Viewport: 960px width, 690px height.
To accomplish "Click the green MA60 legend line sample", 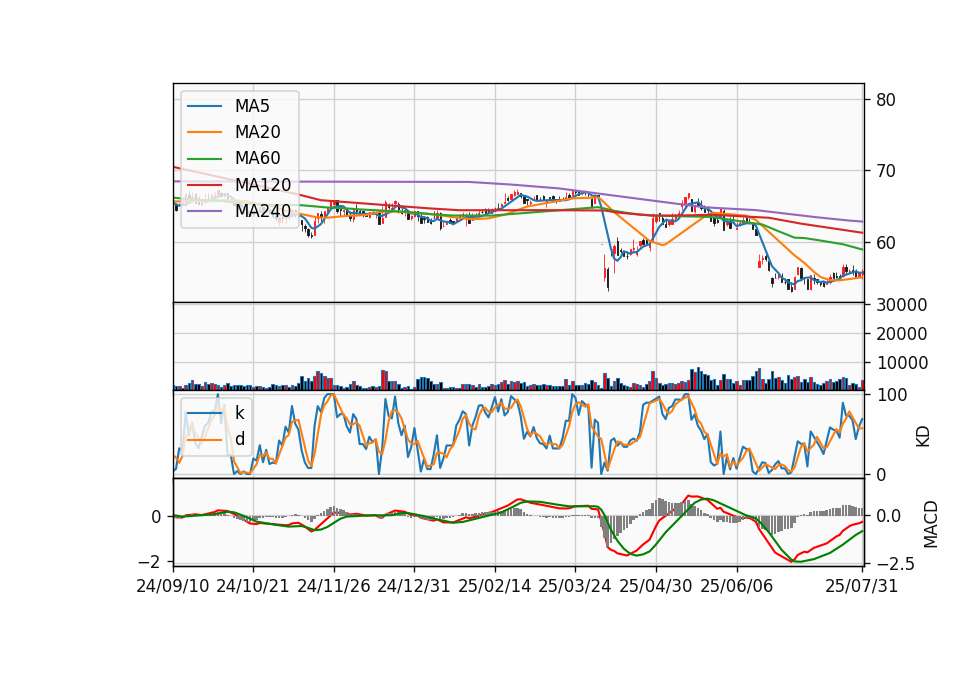I will click(x=204, y=159).
